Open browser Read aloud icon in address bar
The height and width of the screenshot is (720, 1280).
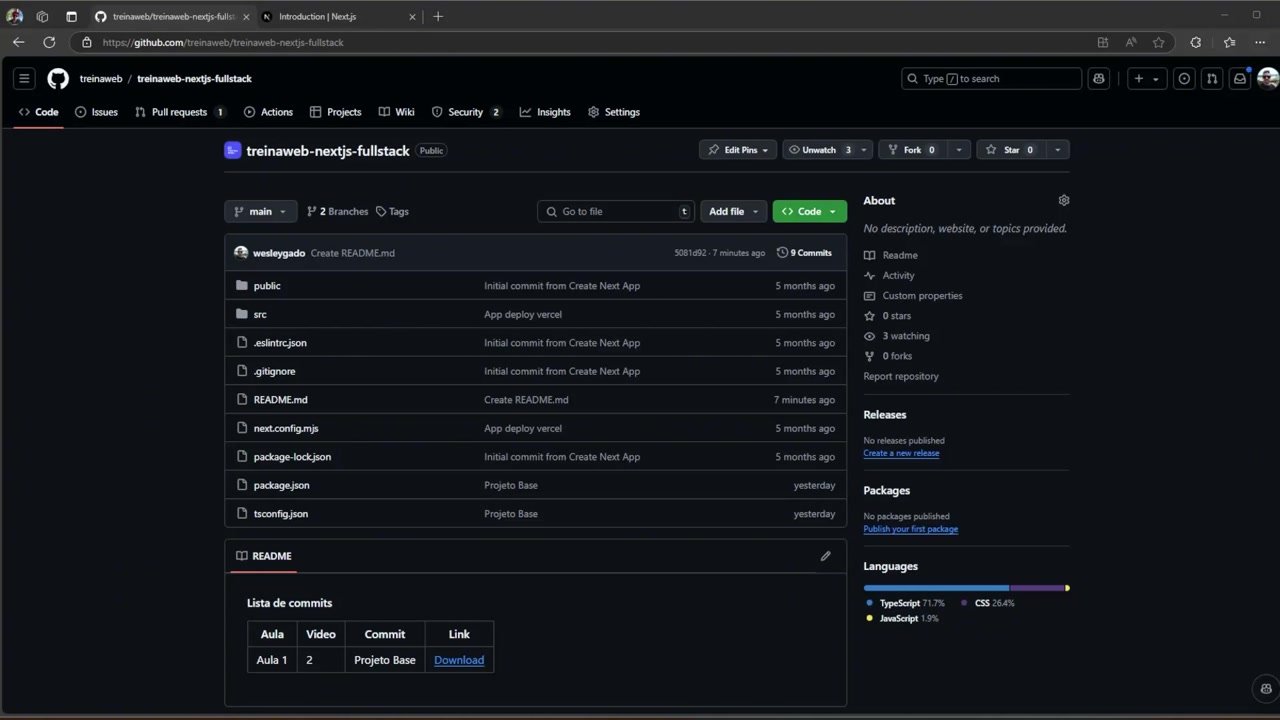pyautogui.click(x=1131, y=42)
